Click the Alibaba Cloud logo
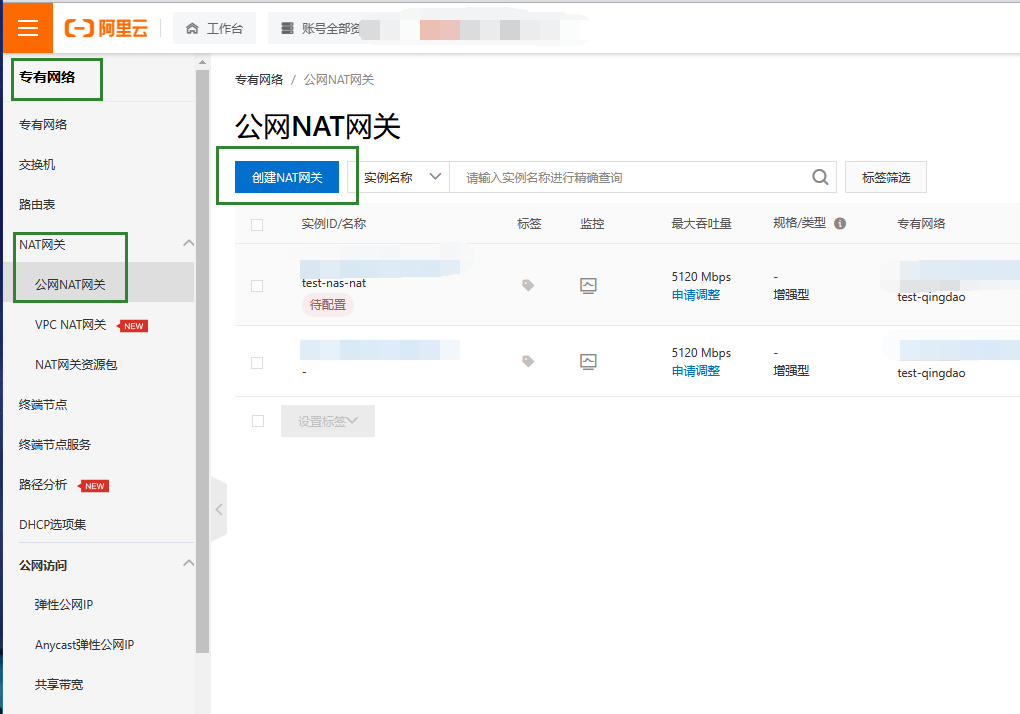Image resolution: width=1020 pixels, height=714 pixels. pyautogui.click(x=106, y=28)
